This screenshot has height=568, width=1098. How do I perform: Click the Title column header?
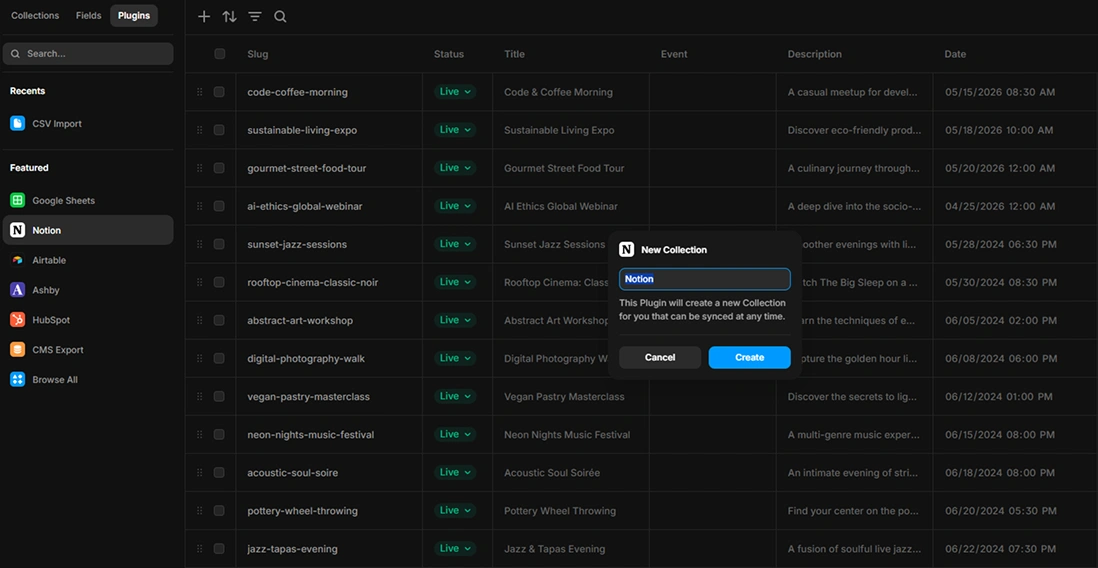tap(514, 54)
